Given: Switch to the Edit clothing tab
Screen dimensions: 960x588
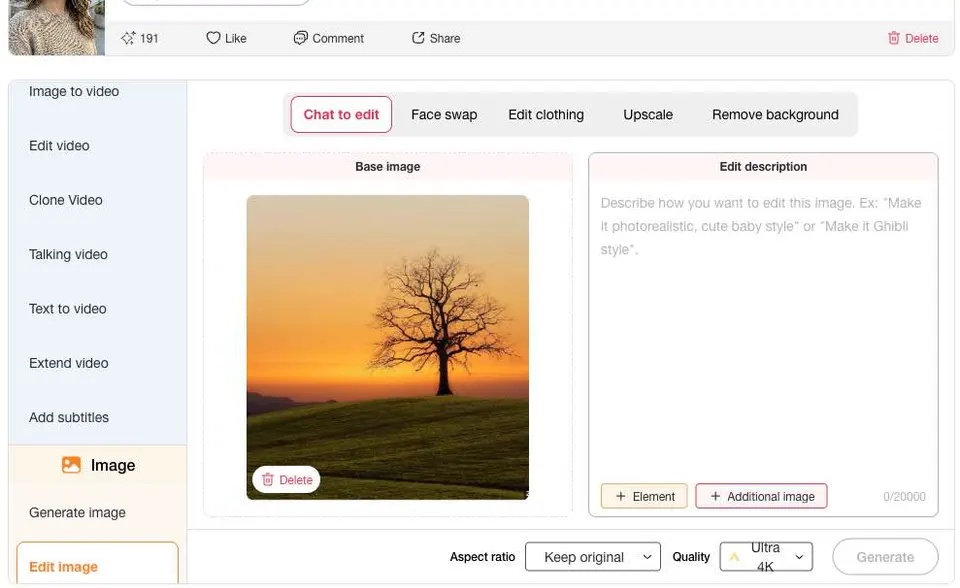Looking at the screenshot, I should [546, 115].
